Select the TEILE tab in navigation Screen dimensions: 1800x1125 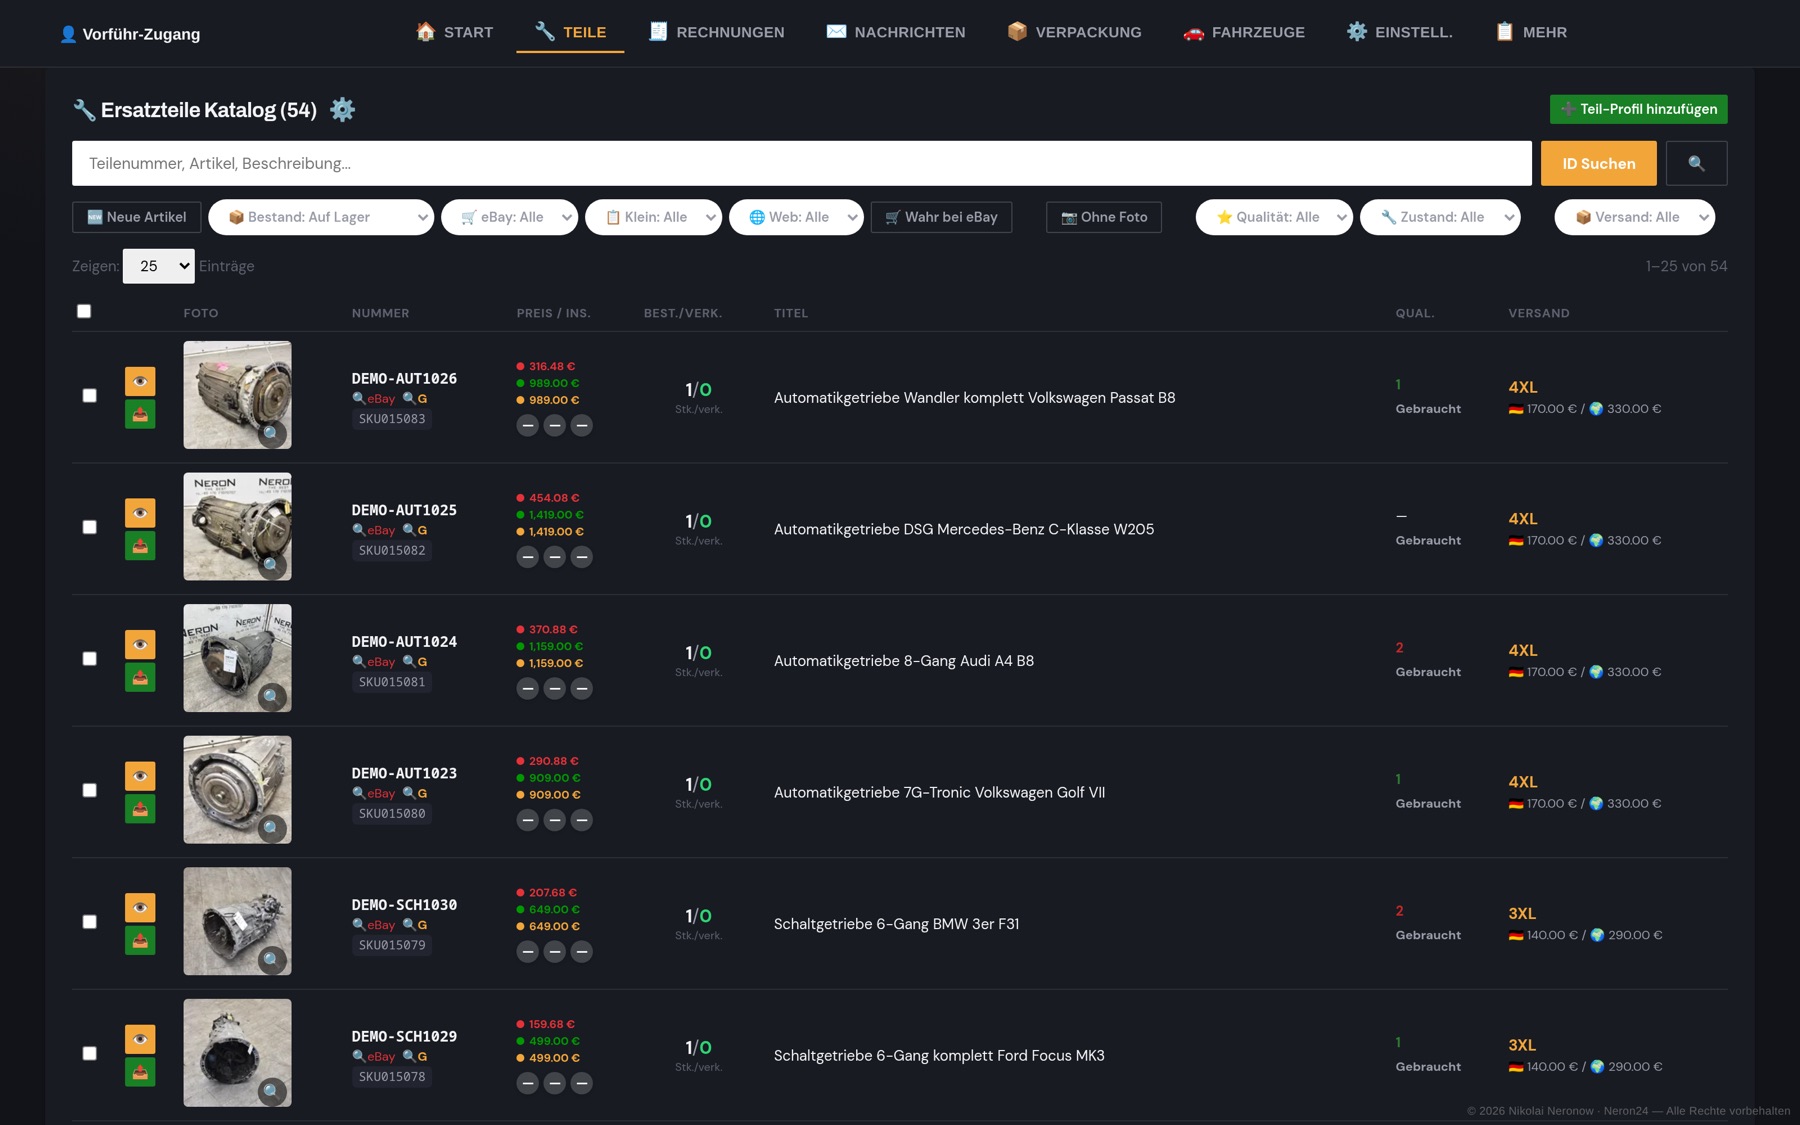570,32
